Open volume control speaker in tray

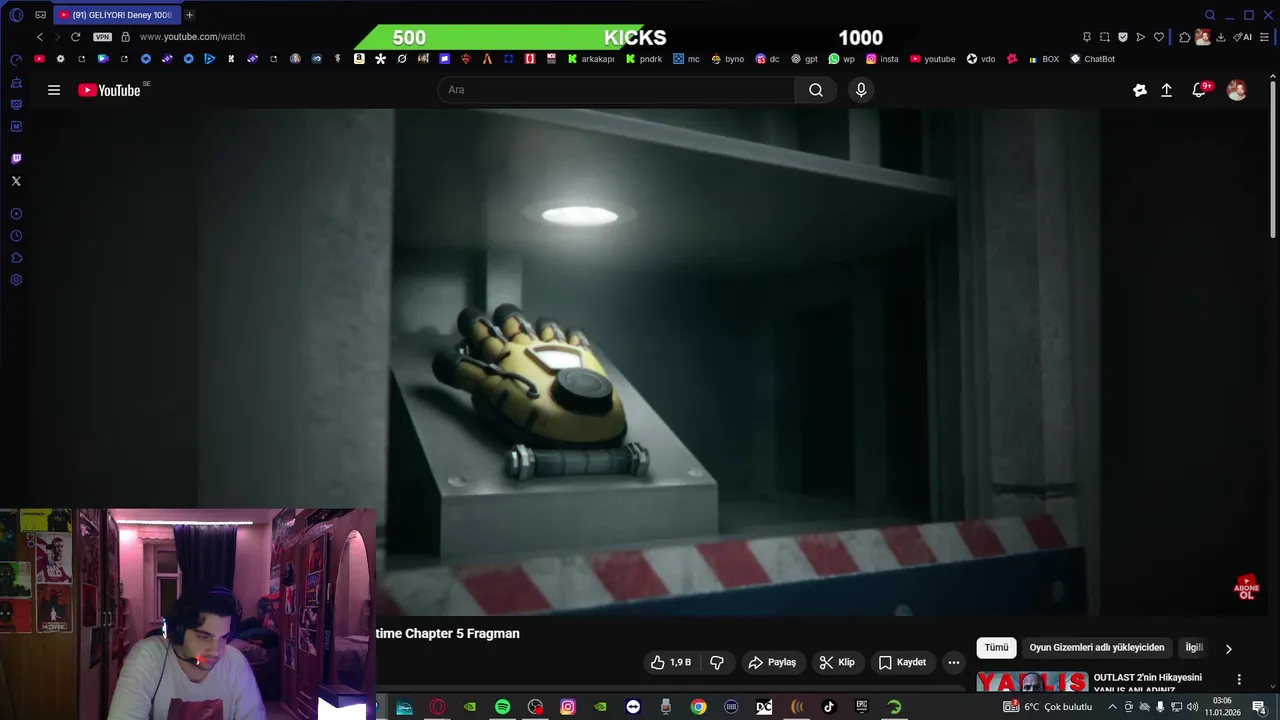tap(1192, 707)
